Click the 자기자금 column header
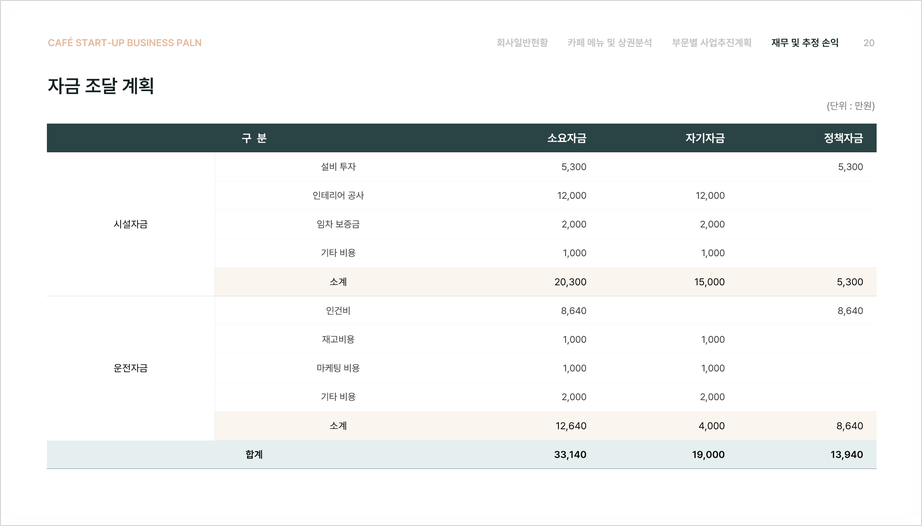The width and height of the screenshot is (922, 526). 705,138
